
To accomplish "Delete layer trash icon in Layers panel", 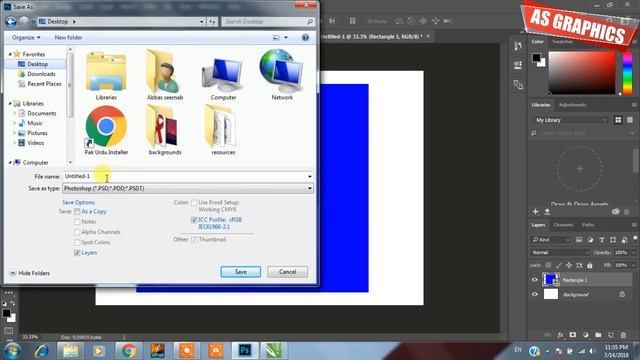I will point(623,335).
